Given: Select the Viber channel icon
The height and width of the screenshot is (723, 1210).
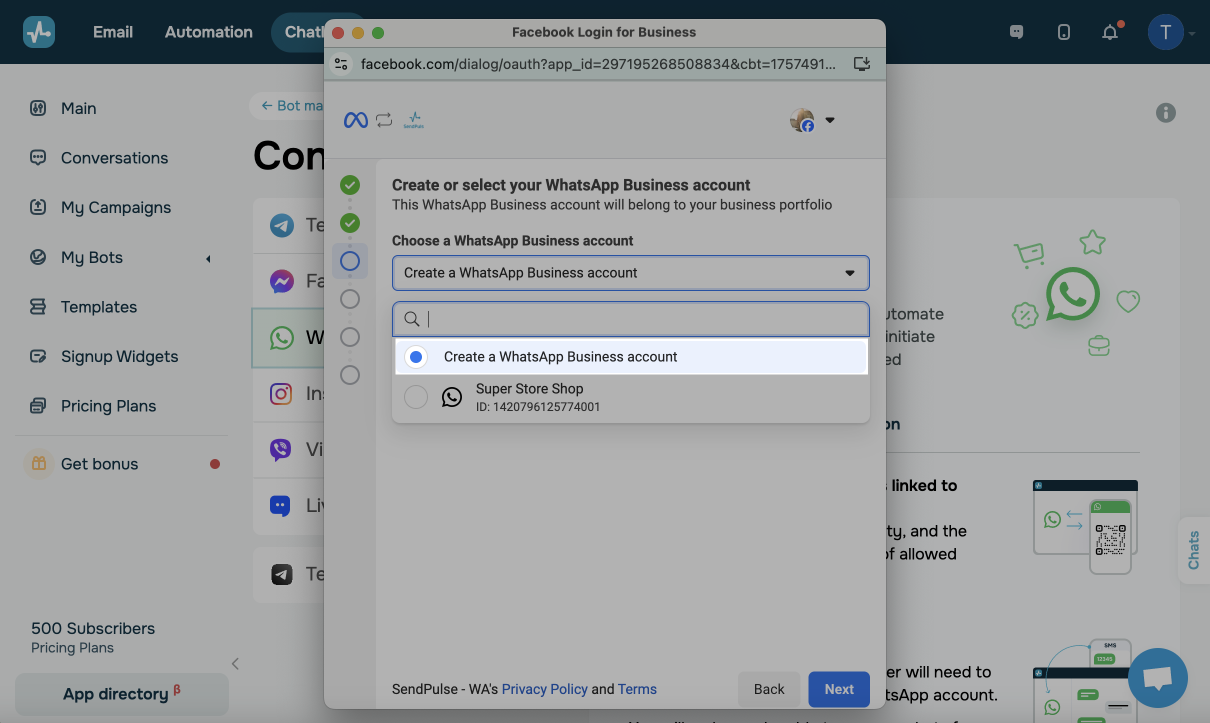Looking at the screenshot, I should pos(282,449).
